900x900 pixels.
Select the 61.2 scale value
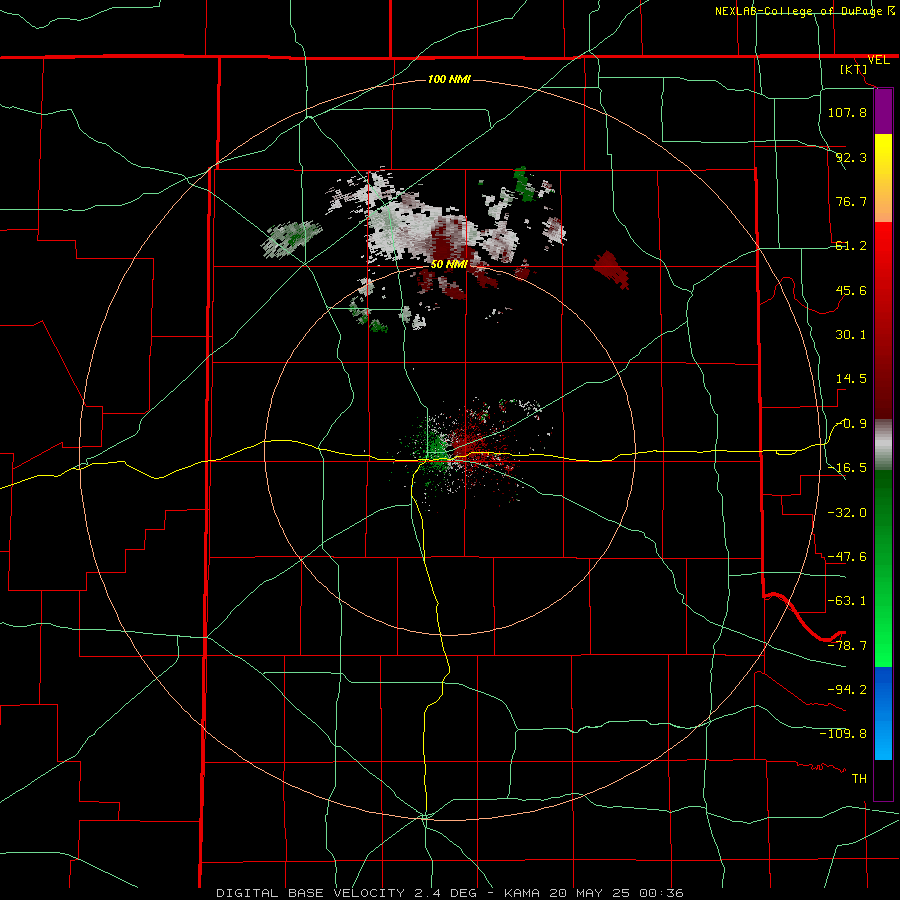click(x=851, y=246)
